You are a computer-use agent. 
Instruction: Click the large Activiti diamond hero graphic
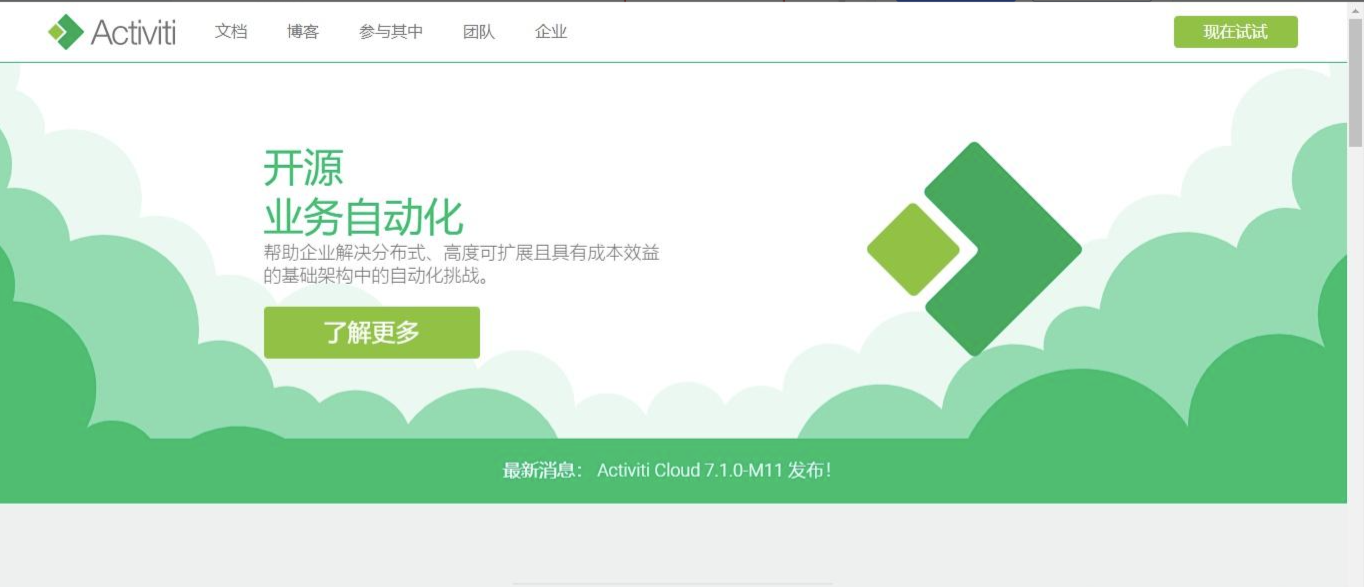tap(974, 249)
